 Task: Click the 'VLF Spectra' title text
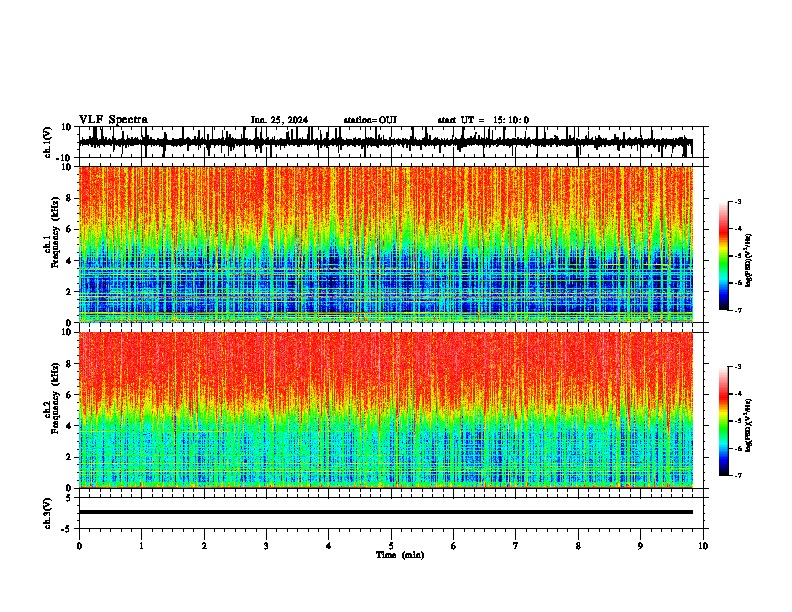point(113,120)
